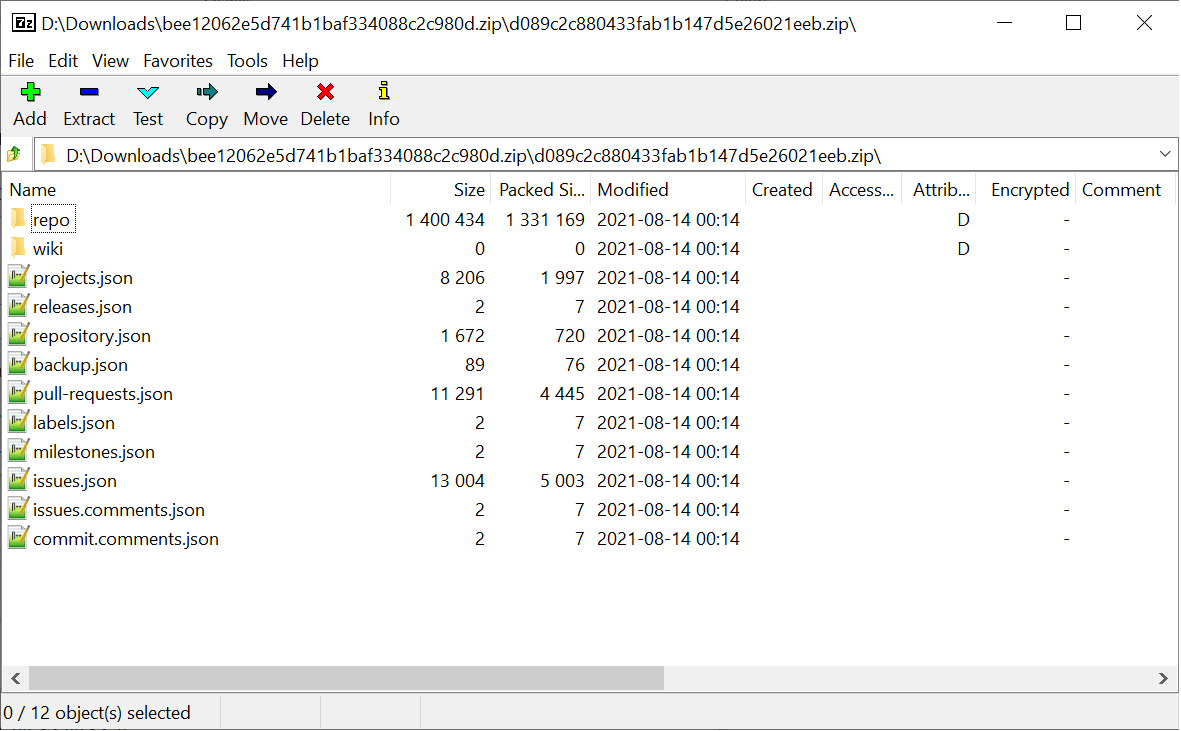The image size is (1181, 731).
Task: Select the 'issues.json' file name
Action: [x=75, y=480]
